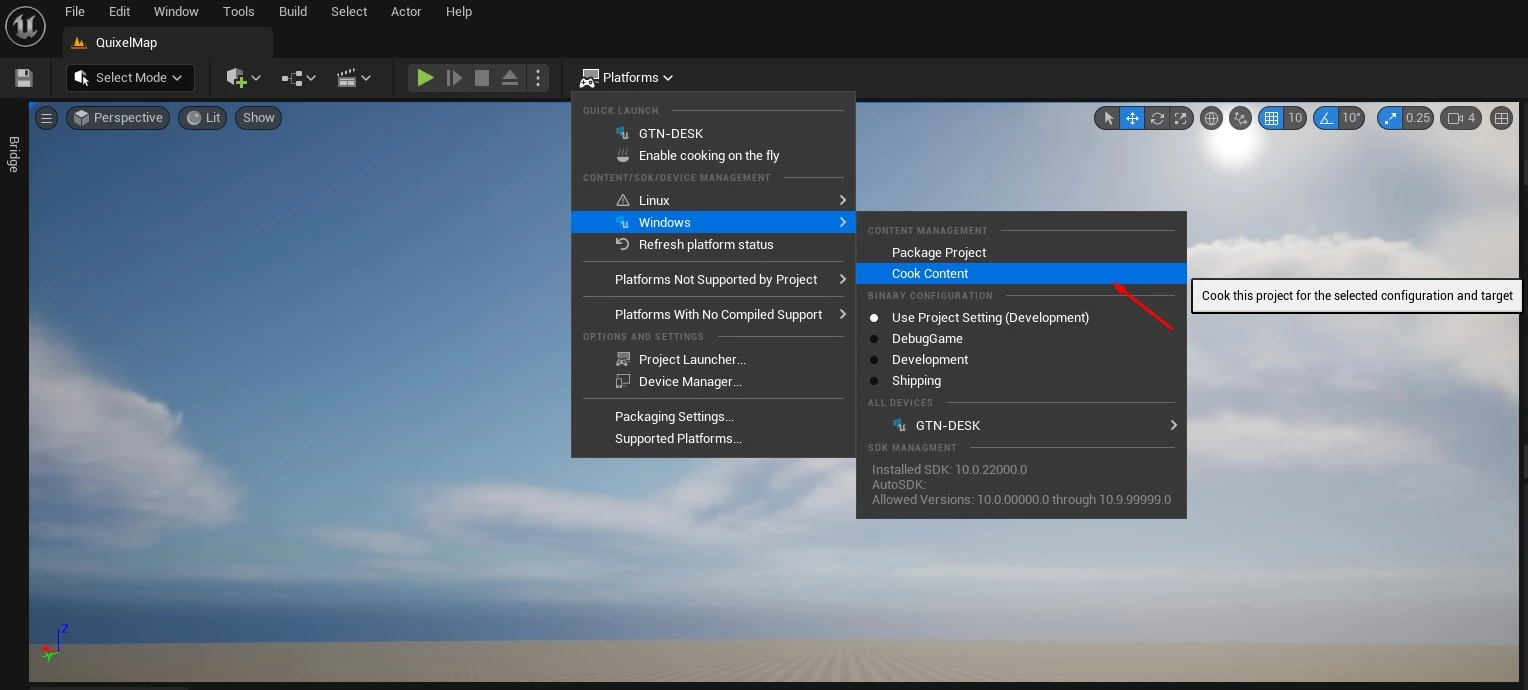
Task: Open the viewport layout grid icon
Action: pyautogui.click(x=1501, y=118)
